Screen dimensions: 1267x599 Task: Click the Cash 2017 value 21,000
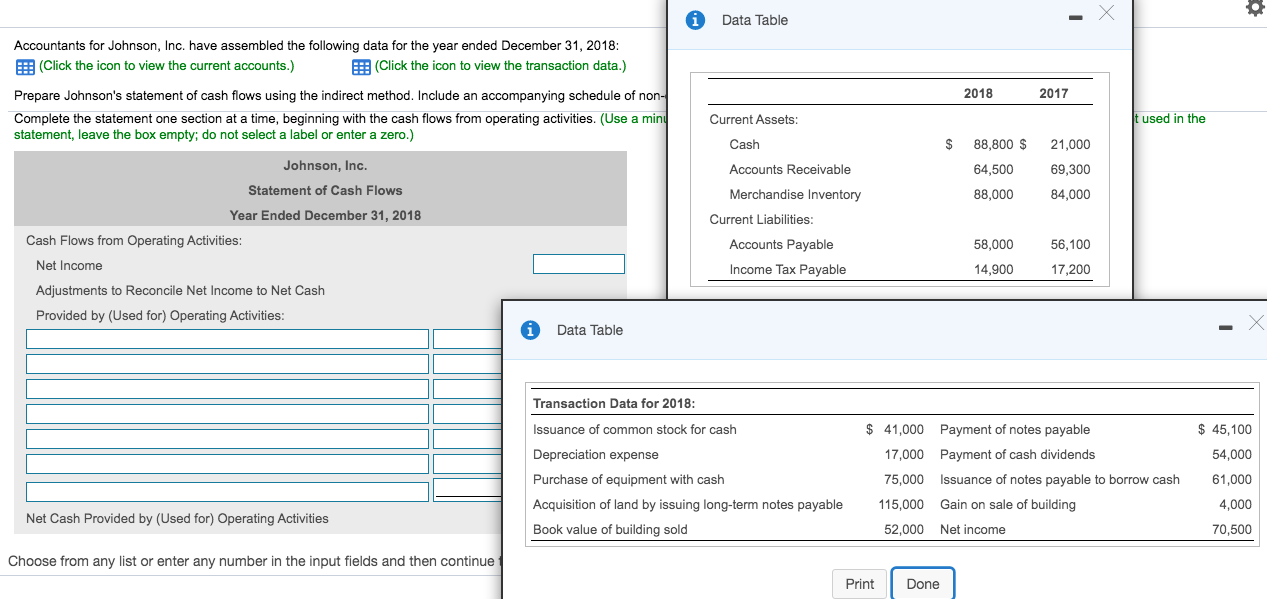click(x=1071, y=145)
